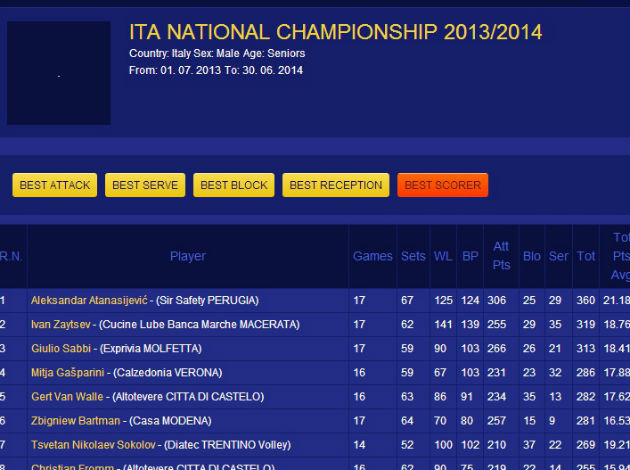The width and height of the screenshot is (630, 470).
Task: Click Tsvetan Nikolaev Sokolov link
Action: [93, 444]
